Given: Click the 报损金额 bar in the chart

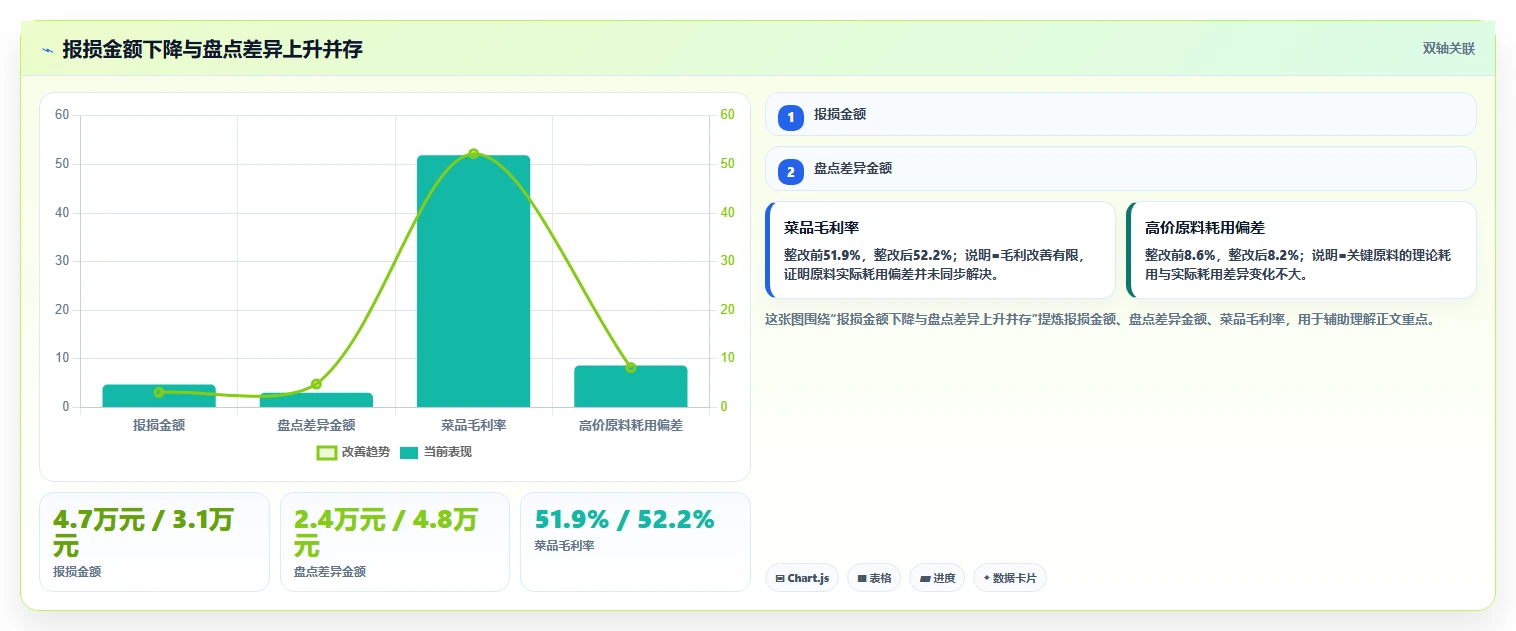Looking at the screenshot, I should pos(159,396).
